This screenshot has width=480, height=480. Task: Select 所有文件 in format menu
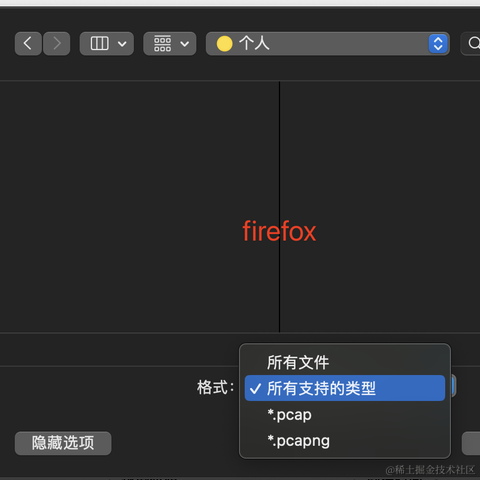click(x=345, y=362)
